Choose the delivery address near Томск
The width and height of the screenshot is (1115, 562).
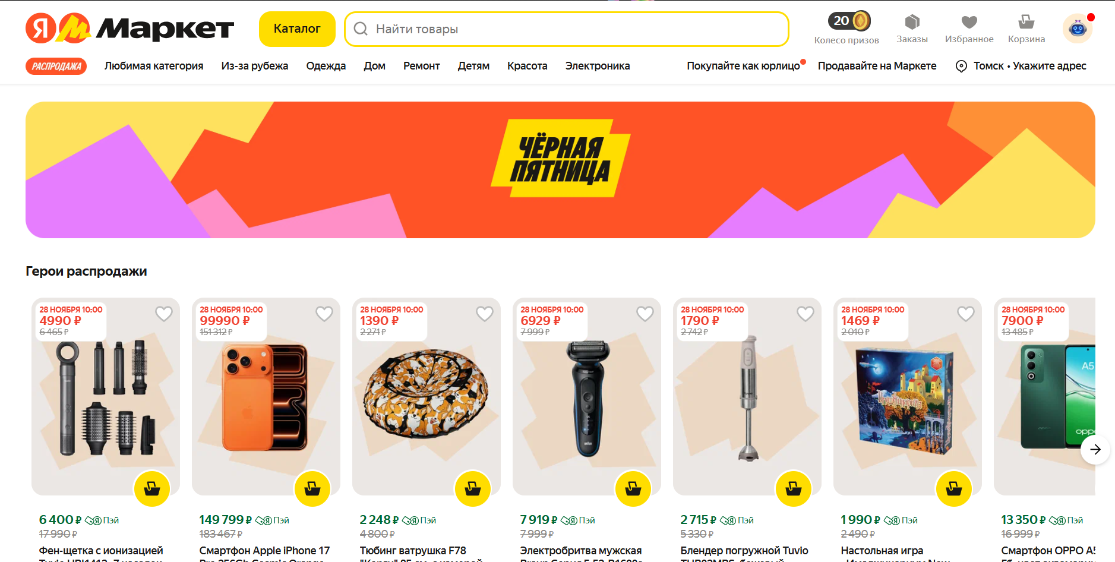(1020, 66)
